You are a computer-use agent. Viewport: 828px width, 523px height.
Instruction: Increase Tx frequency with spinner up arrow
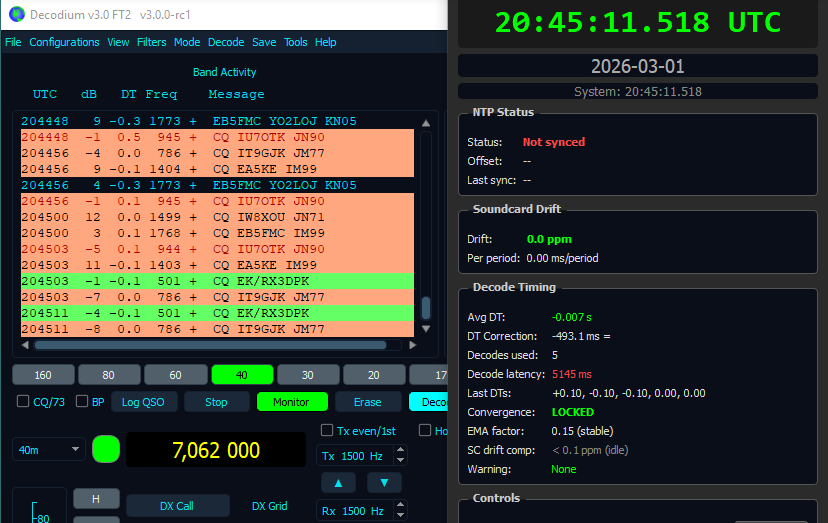click(x=402, y=451)
